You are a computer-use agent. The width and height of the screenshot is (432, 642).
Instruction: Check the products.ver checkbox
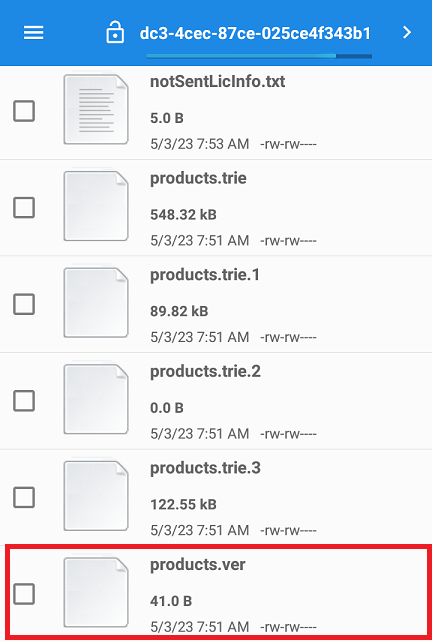tap(24, 594)
